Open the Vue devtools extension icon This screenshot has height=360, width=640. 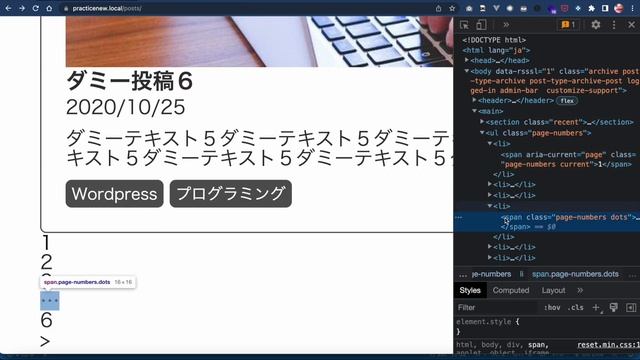(x=496, y=8)
